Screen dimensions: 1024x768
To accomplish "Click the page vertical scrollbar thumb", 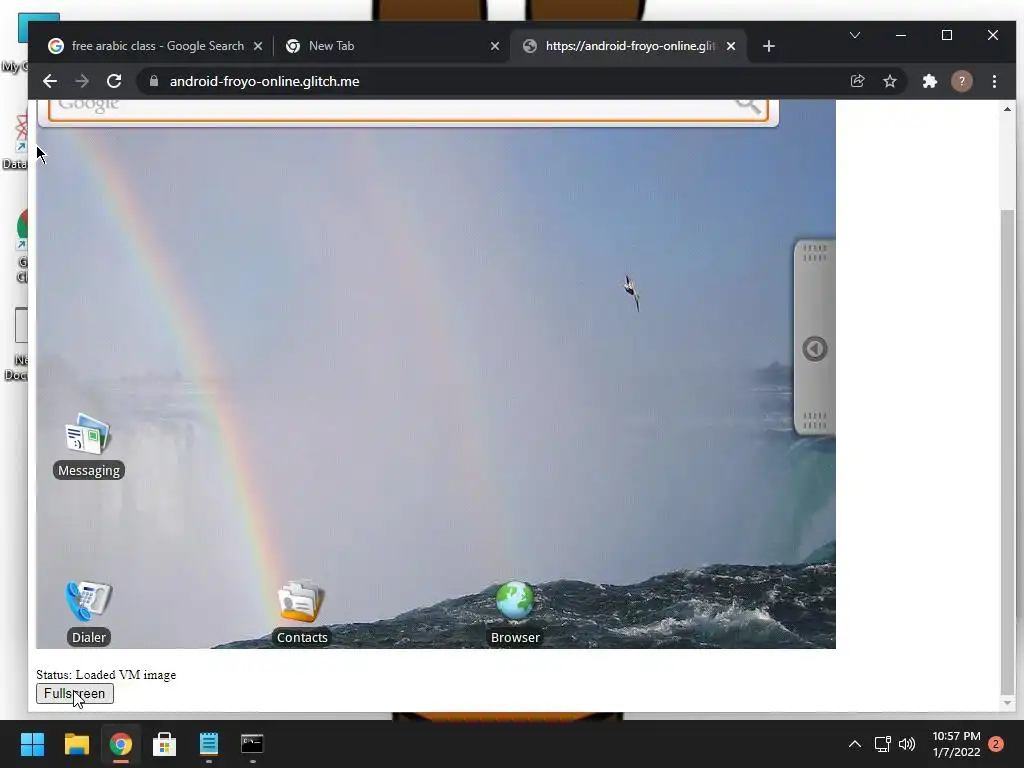I will (1007, 452).
